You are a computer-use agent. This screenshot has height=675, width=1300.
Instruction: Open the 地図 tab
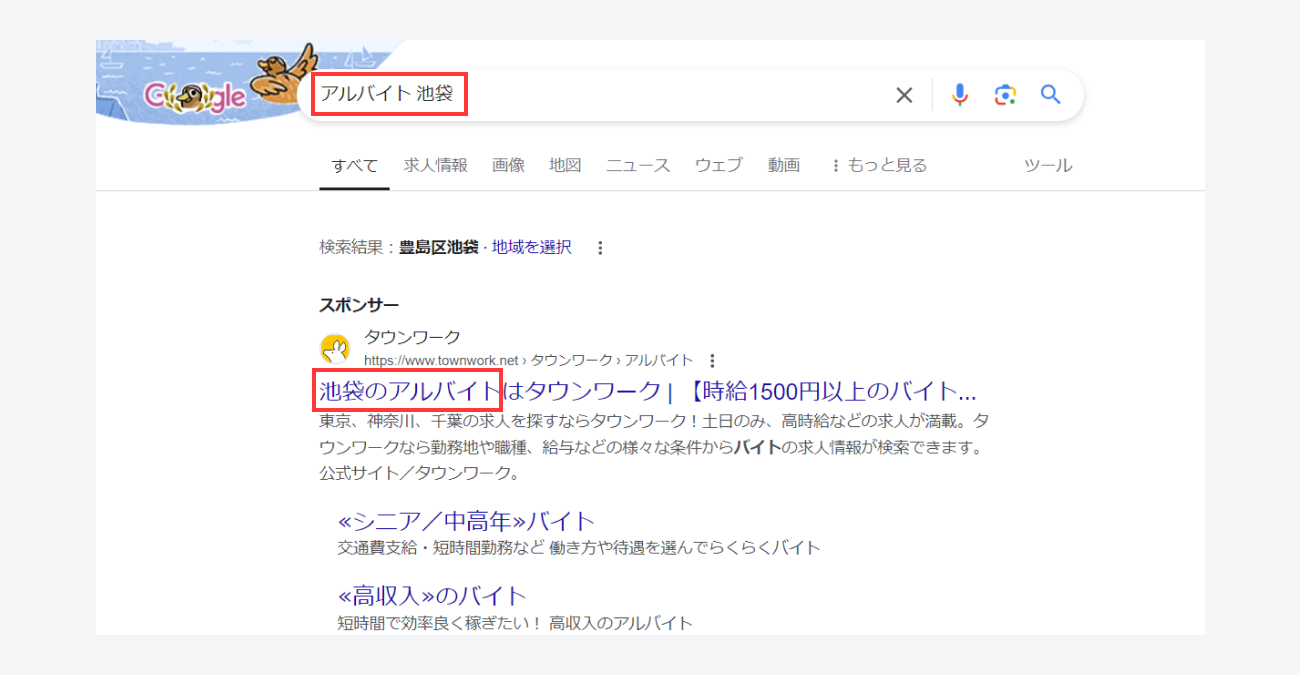pos(565,165)
